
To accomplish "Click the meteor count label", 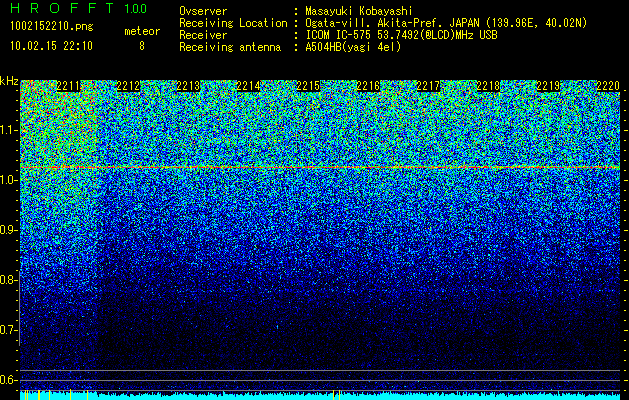I will (x=142, y=31).
